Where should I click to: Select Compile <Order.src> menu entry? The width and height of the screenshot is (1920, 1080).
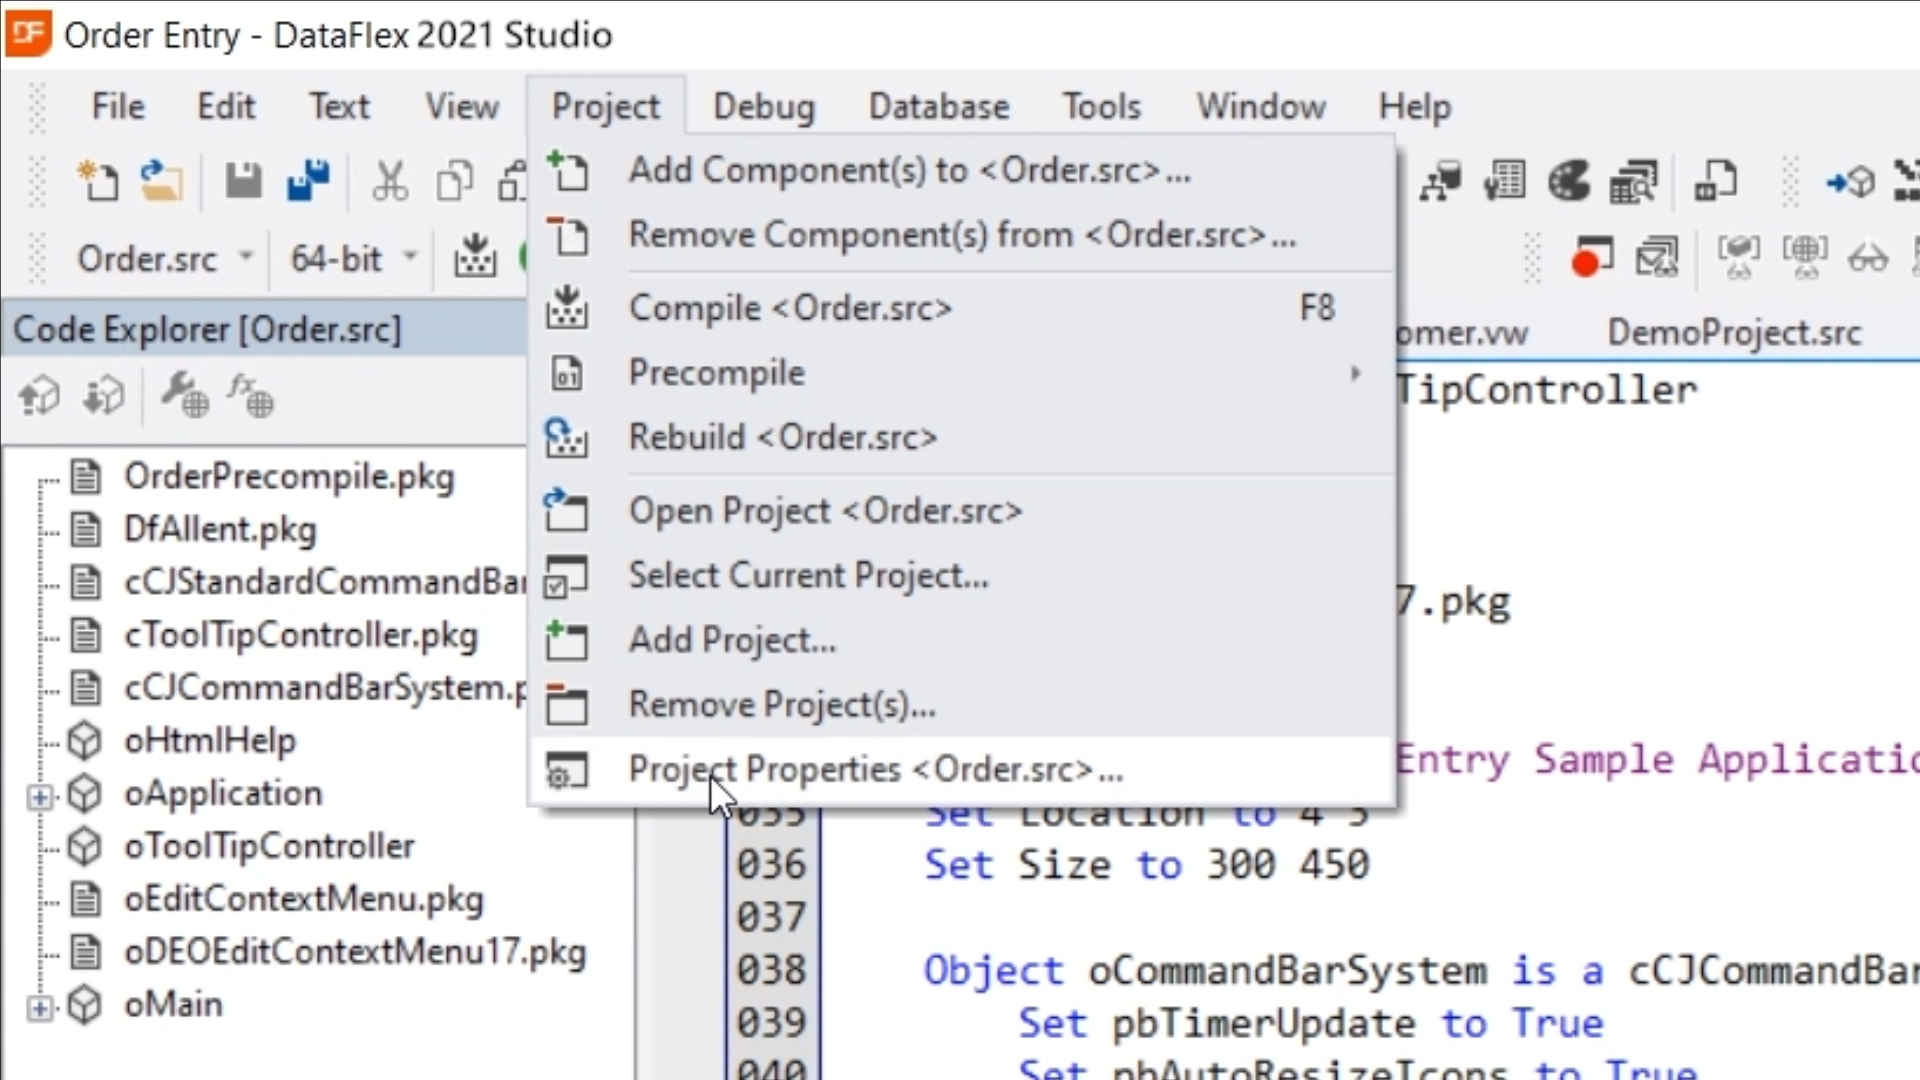790,309
